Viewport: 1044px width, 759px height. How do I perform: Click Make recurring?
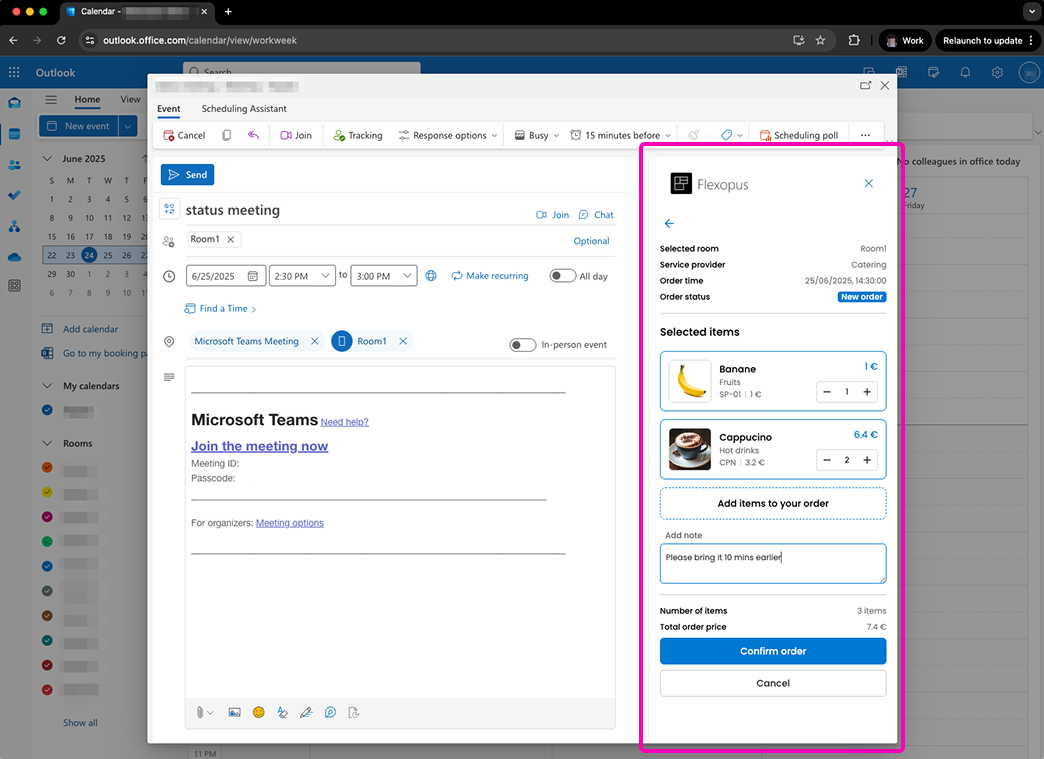[490, 276]
